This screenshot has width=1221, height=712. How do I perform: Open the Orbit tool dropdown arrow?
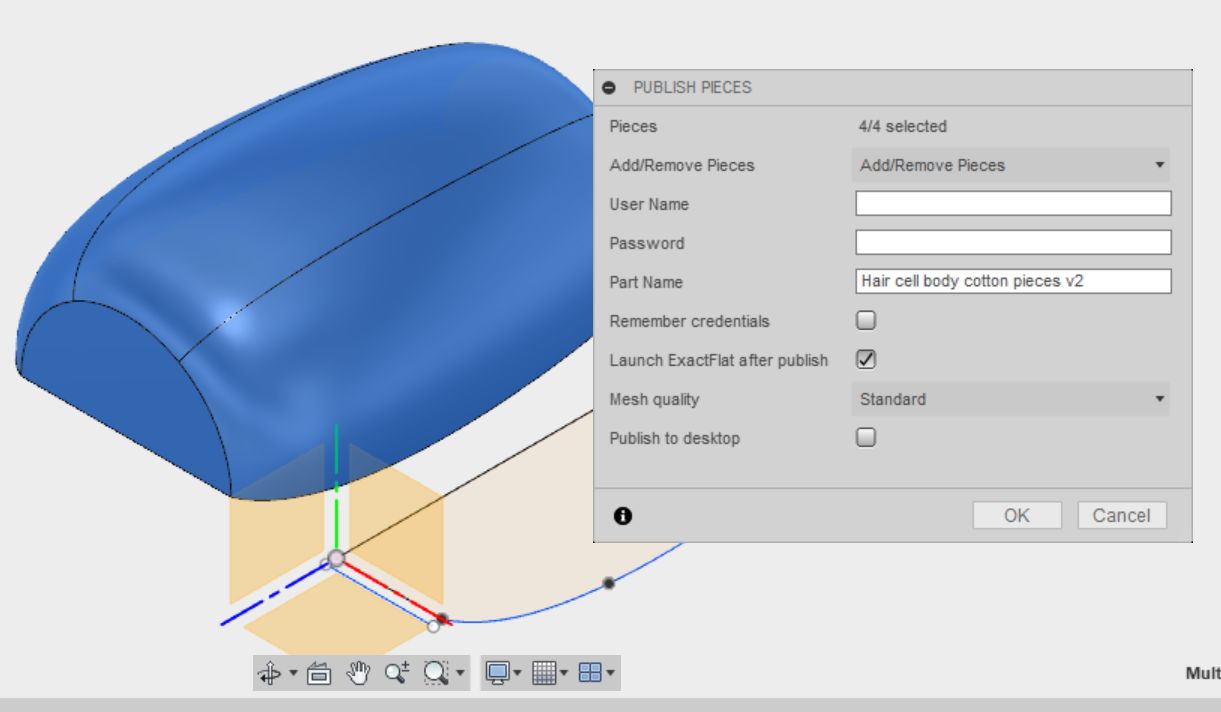tap(294, 674)
